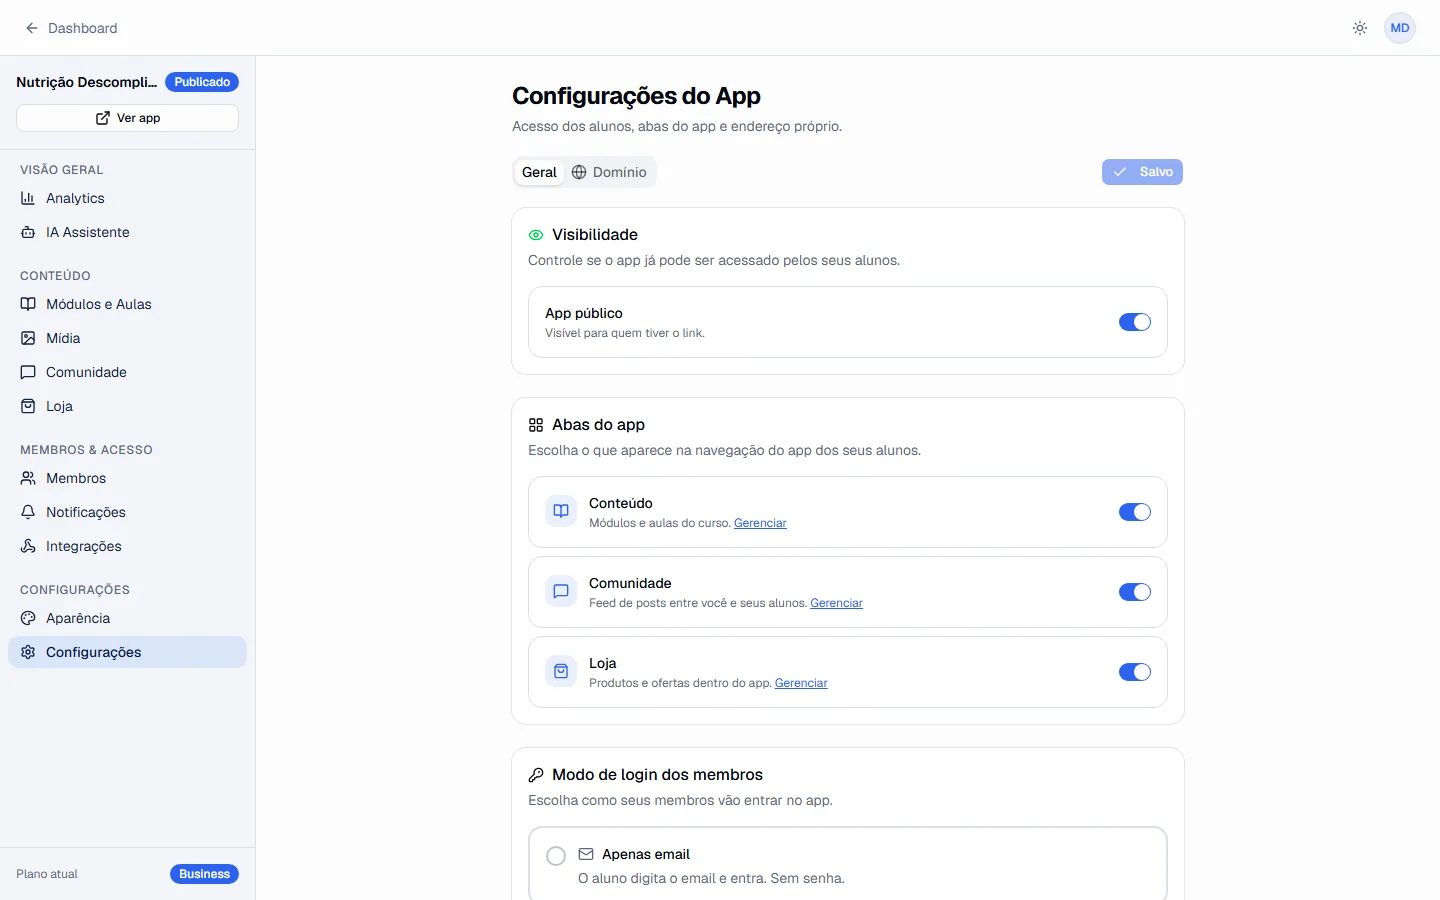Click the Visibilidade eye icon
The width and height of the screenshot is (1440, 900).
click(x=536, y=235)
